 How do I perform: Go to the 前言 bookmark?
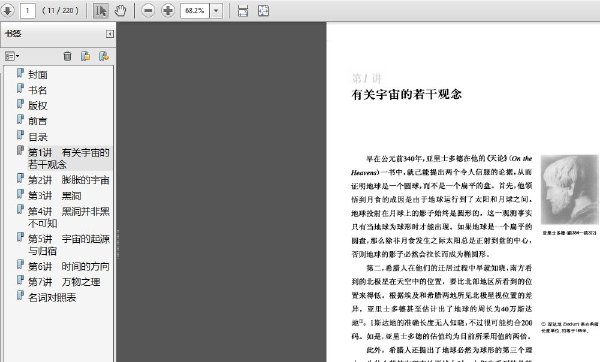[x=38, y=121]
